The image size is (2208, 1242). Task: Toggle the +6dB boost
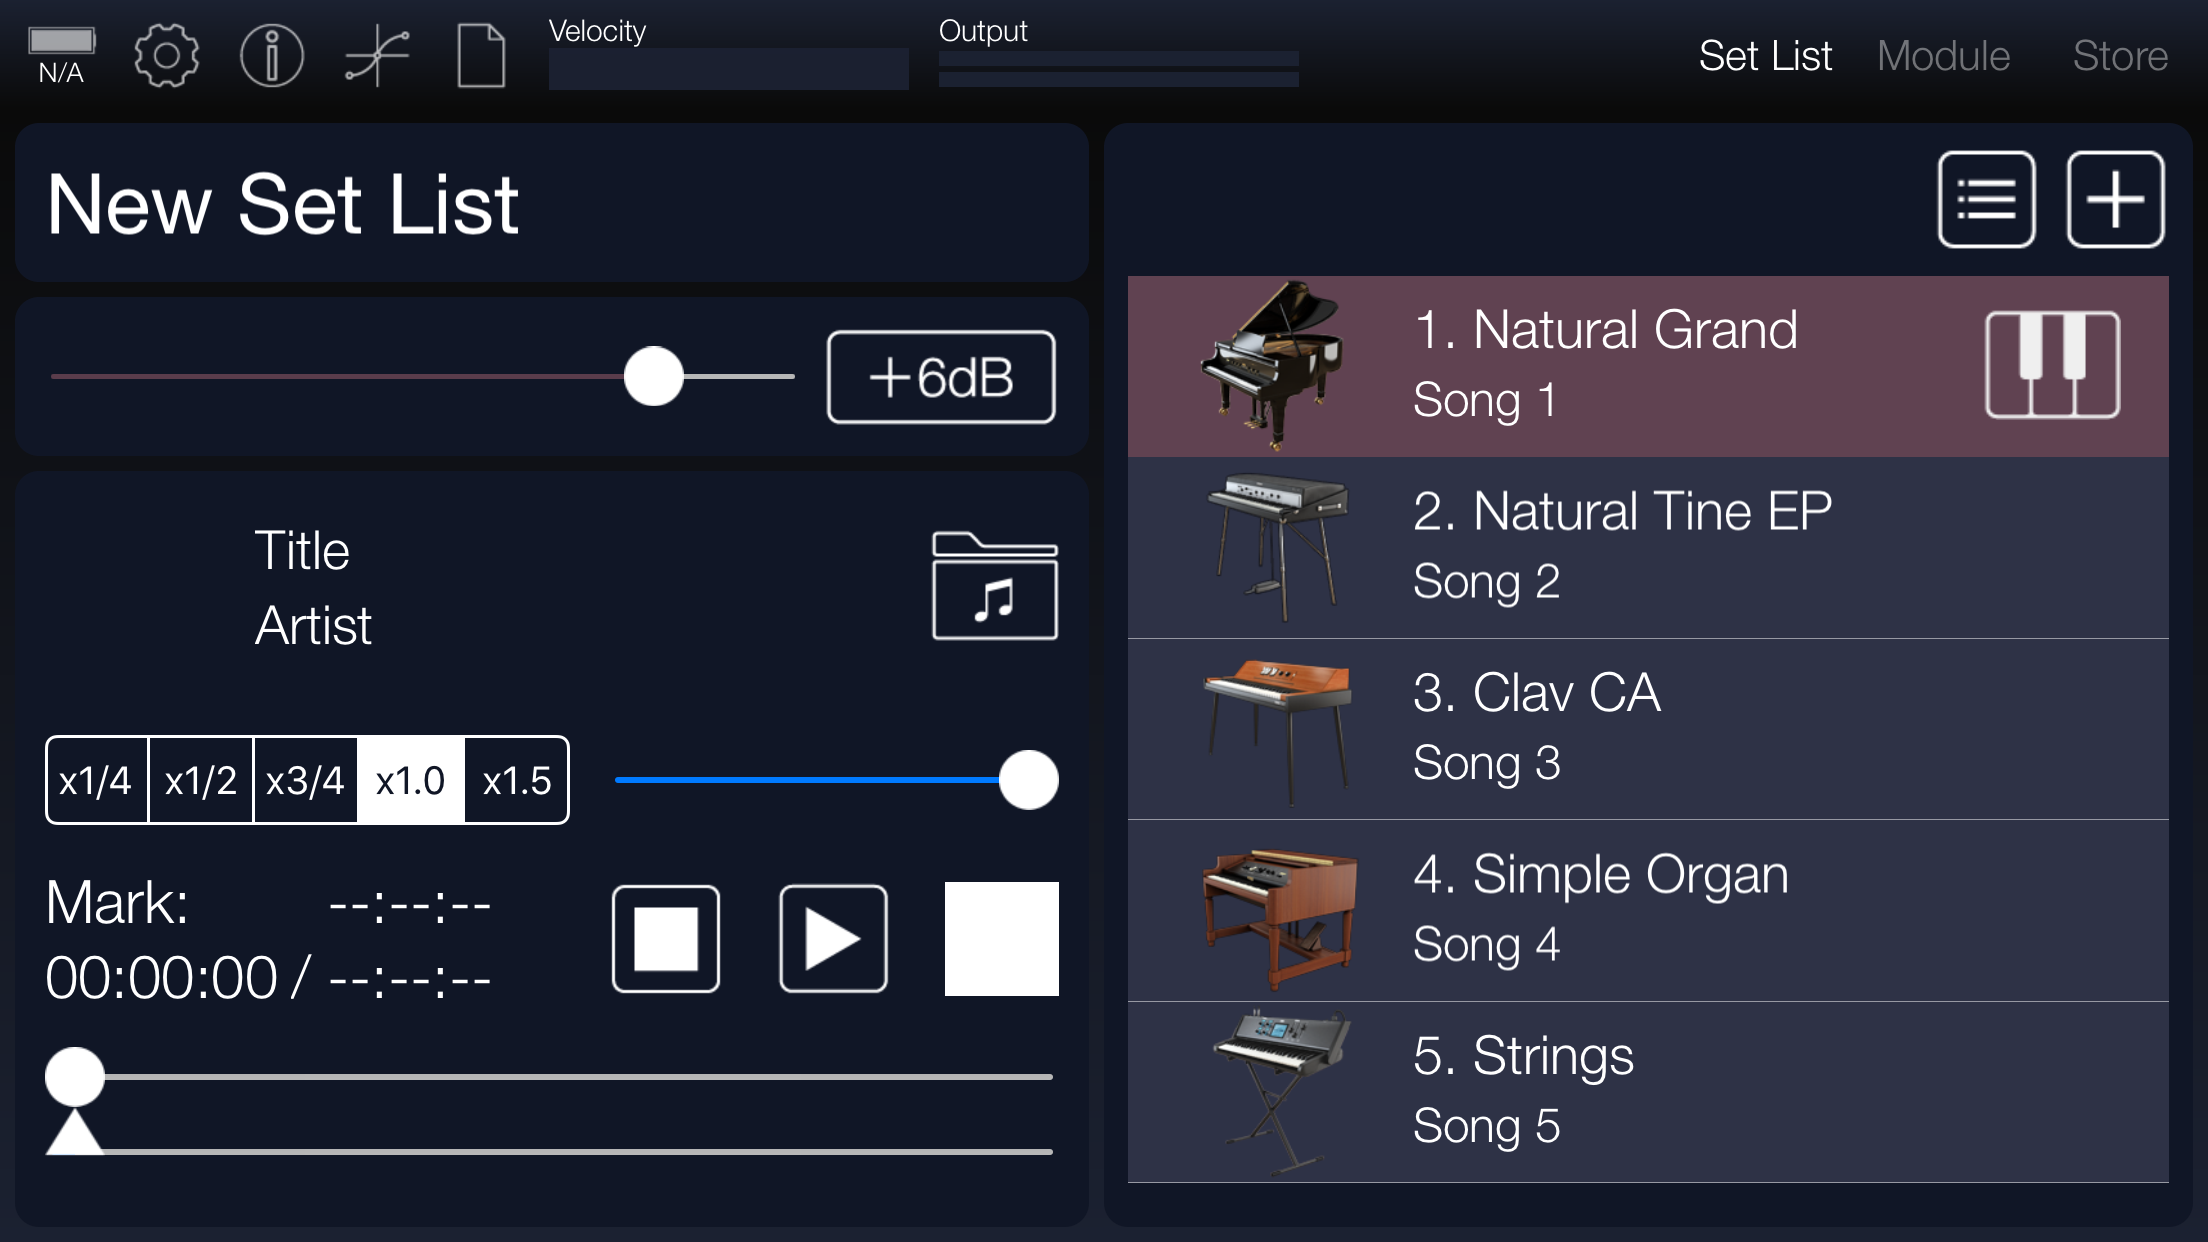940,377
